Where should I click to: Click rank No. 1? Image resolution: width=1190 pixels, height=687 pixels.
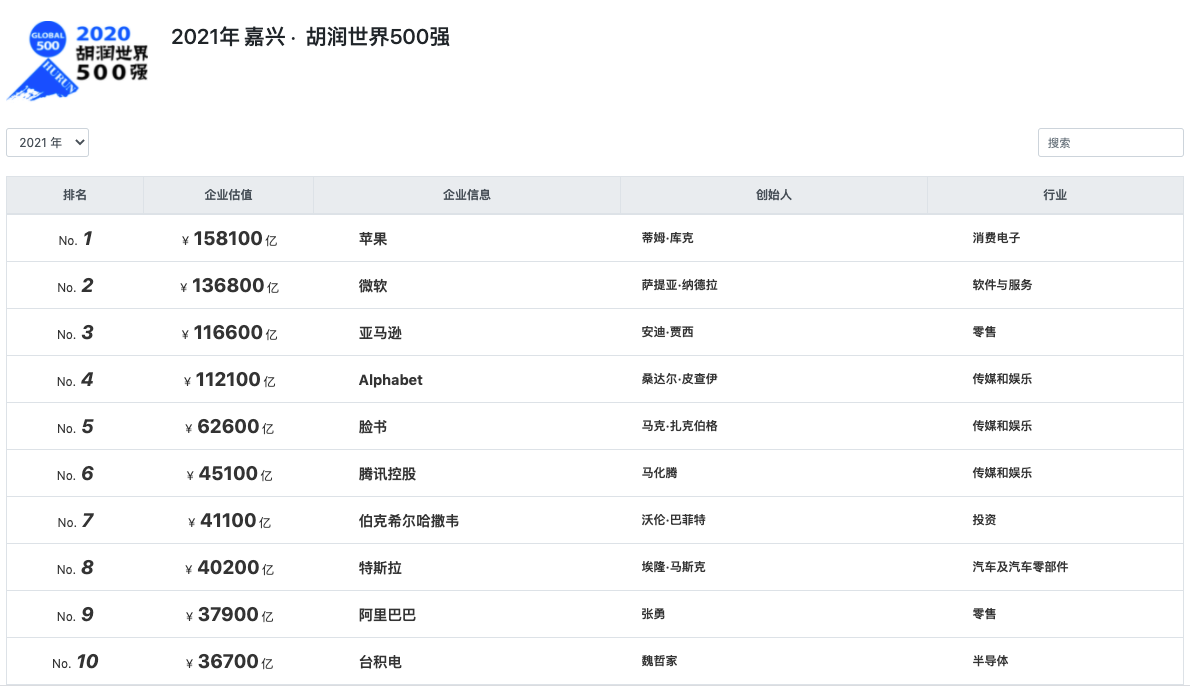(x=75, y=239)
